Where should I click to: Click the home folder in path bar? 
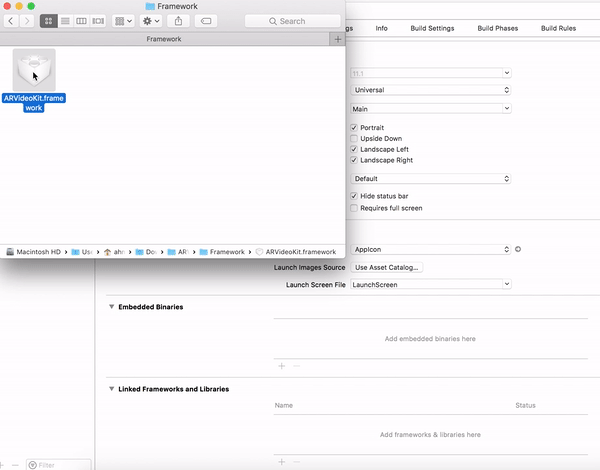point(114,252)
